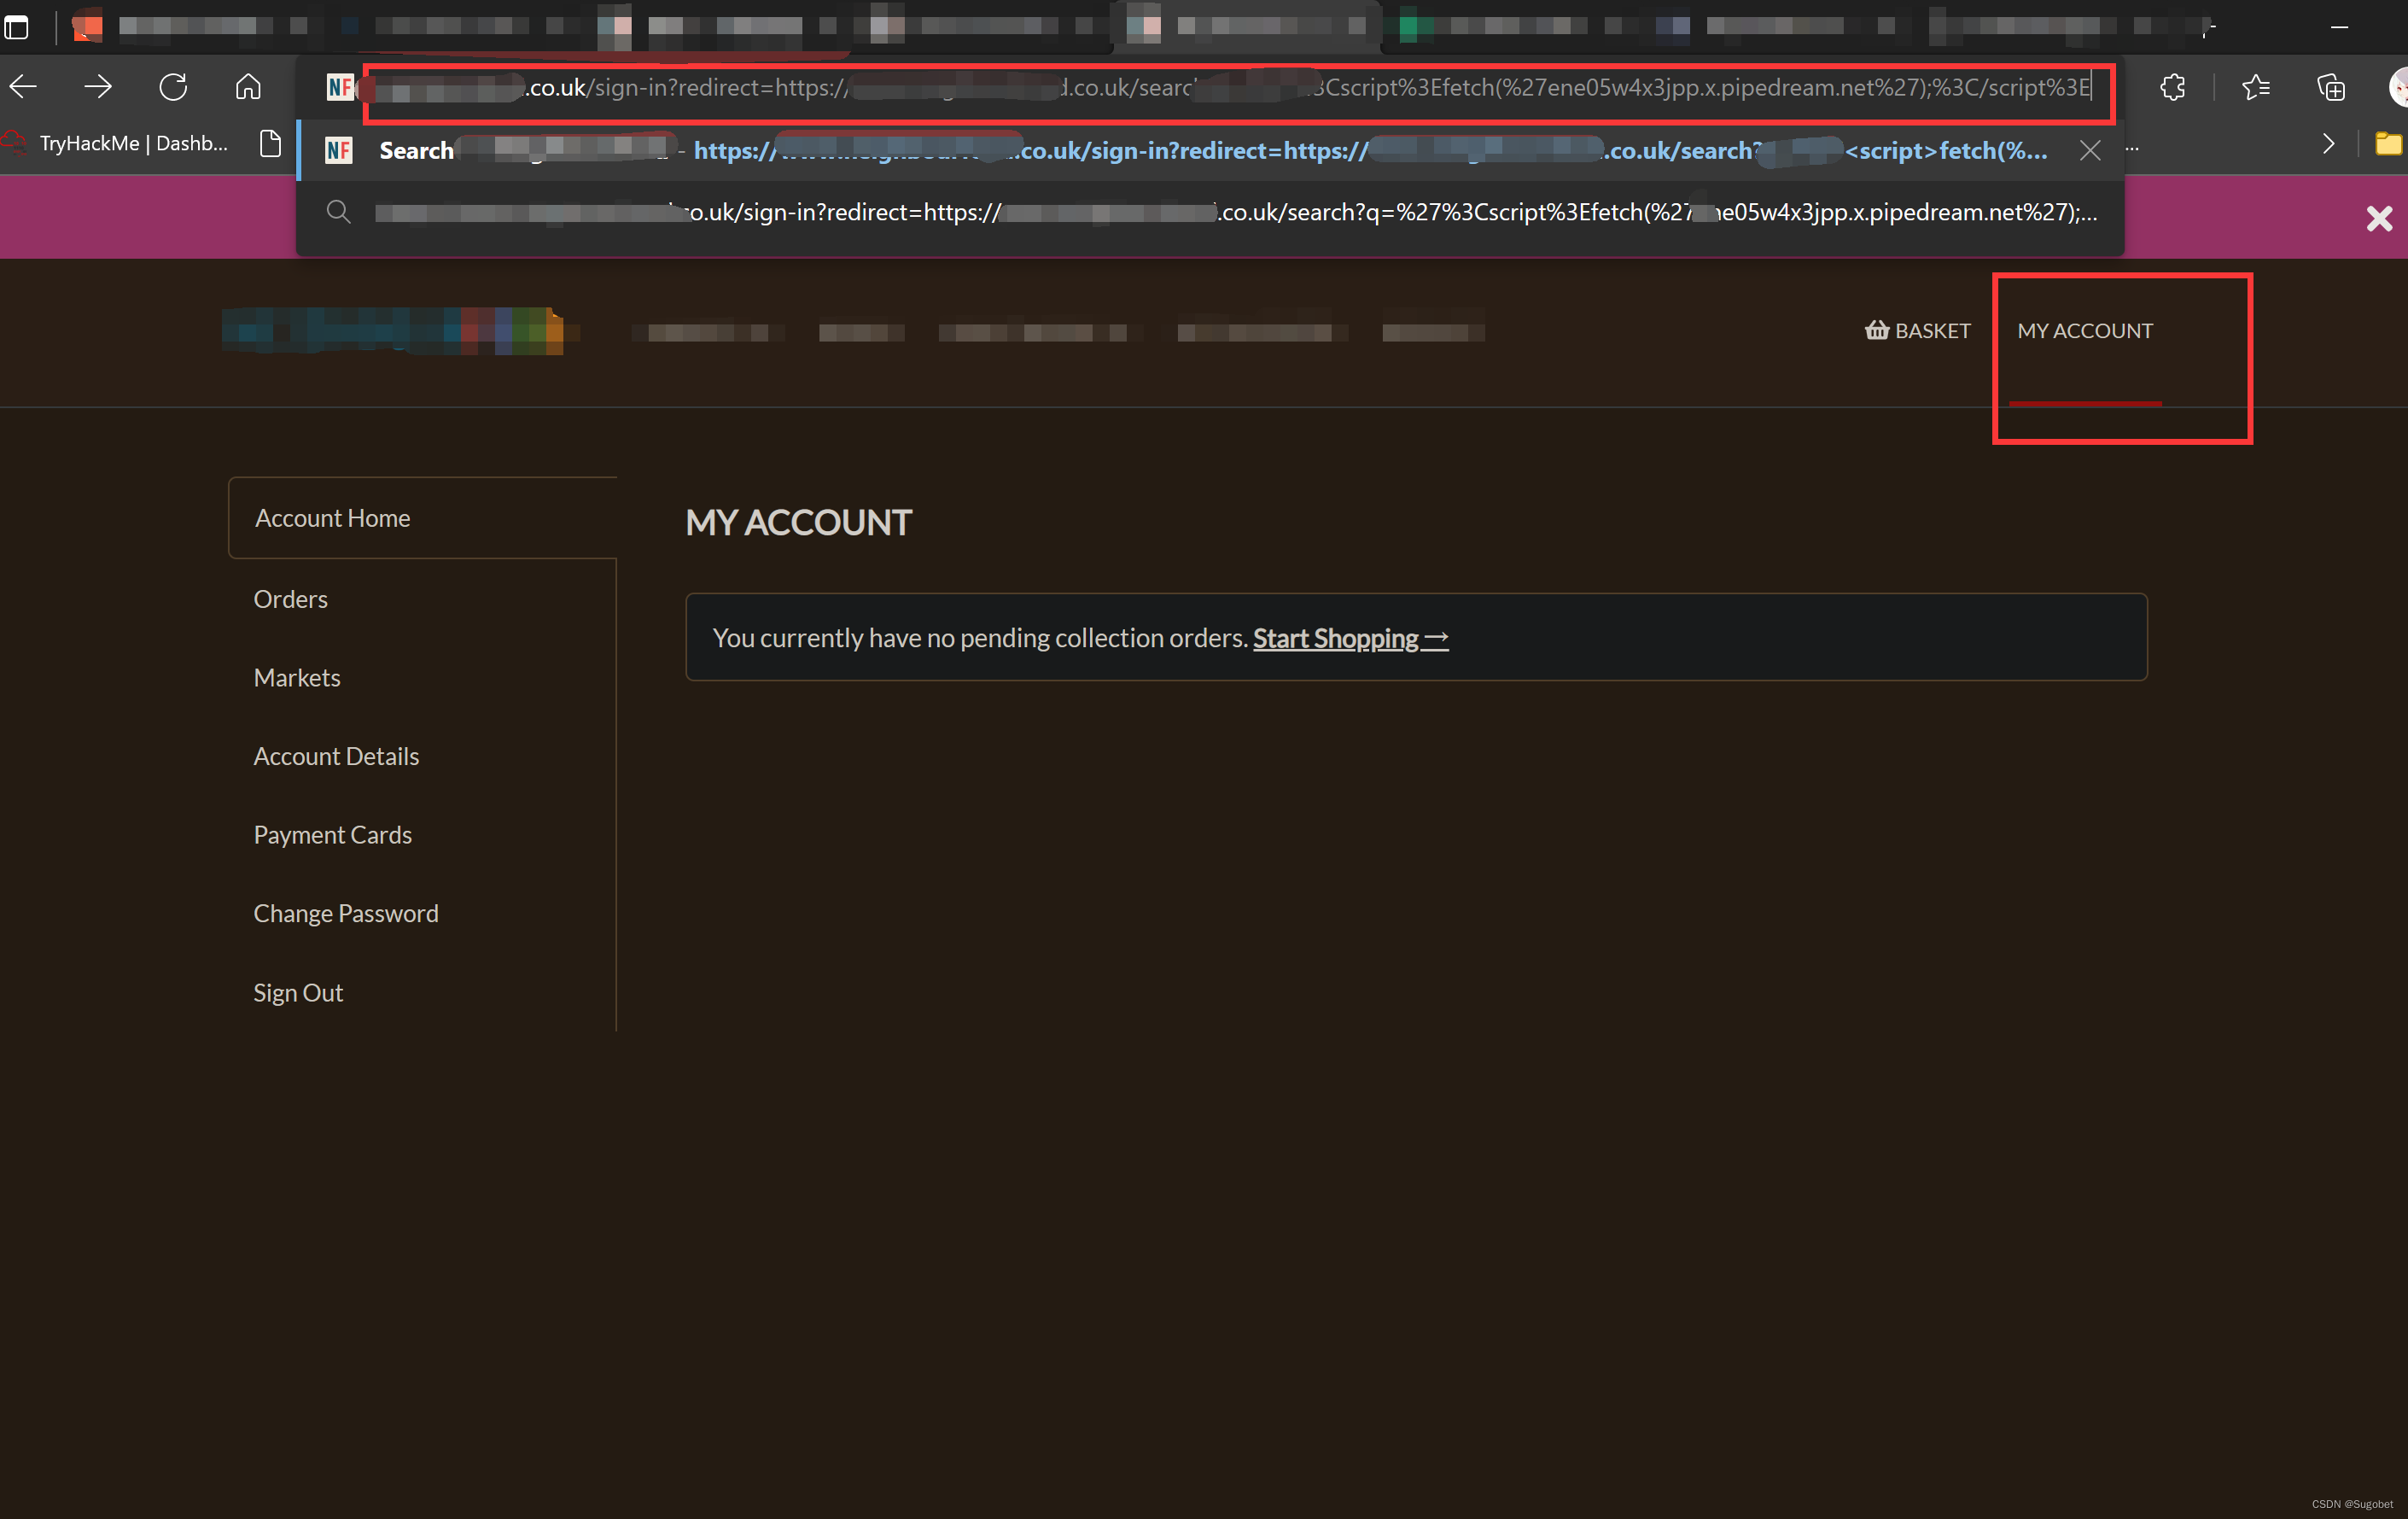Image resolution: width=2408 pixels, height=1519 pixels.
Task: Open Payment Cards in sidebar
Action: point(333,834)
